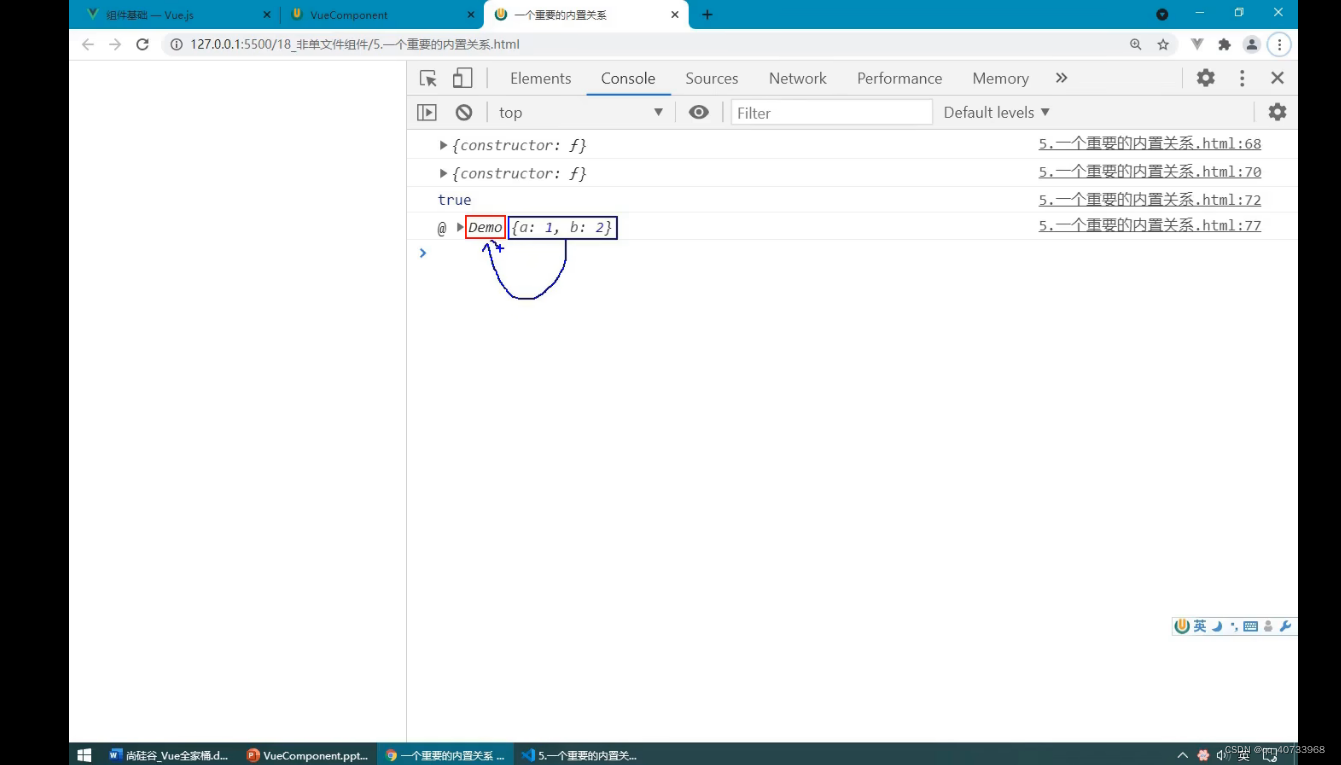Image resolution: width=1341 pixels, height=765 pixels.
Task: Expand the Demo object in console
Action: [460, 227]
